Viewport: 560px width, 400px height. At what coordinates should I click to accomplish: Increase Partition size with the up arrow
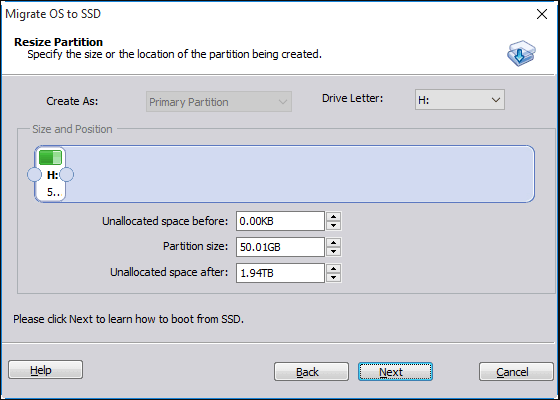coord(334,242)
